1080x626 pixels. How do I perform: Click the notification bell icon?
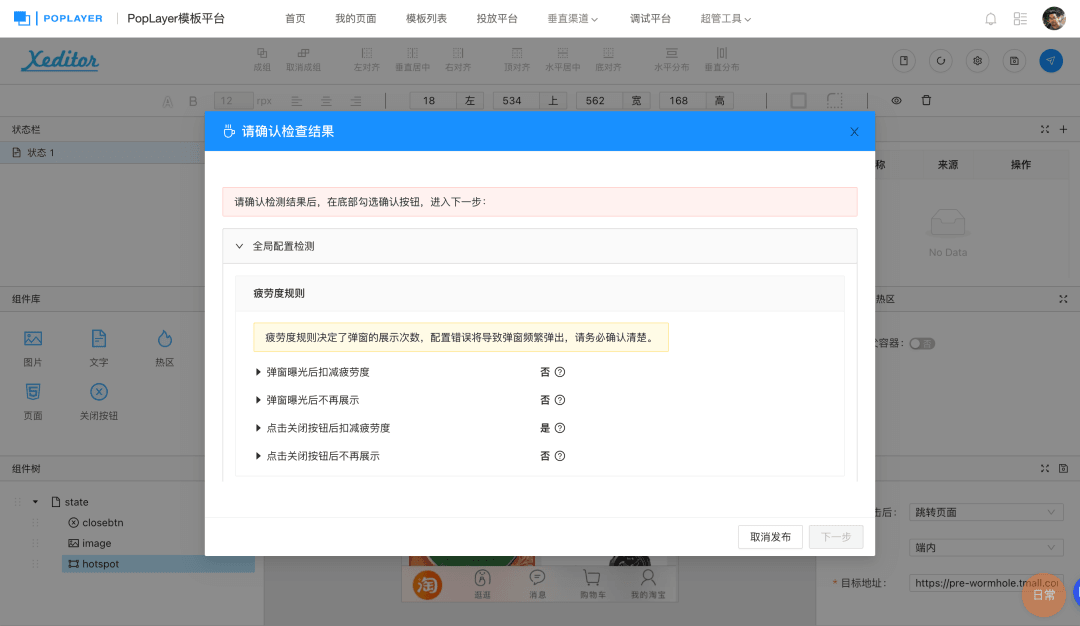(x=990, y=19)
